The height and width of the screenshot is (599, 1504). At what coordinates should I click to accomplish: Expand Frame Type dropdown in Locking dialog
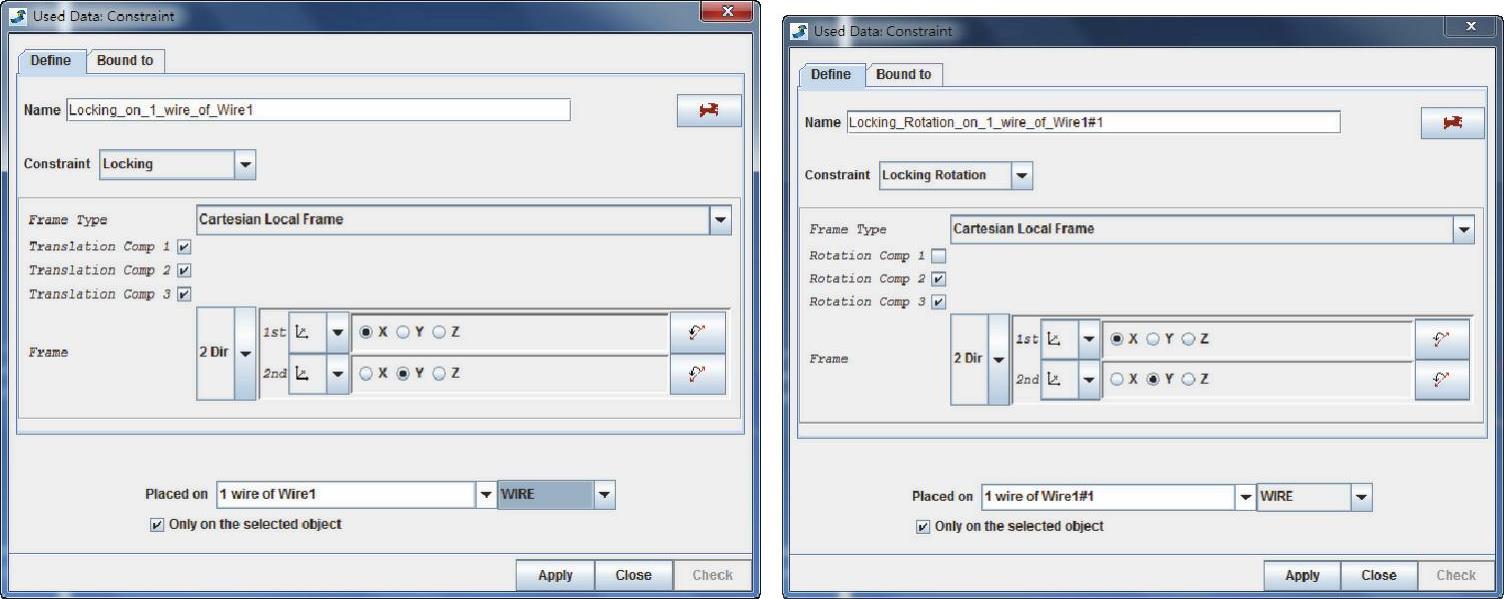720,220
